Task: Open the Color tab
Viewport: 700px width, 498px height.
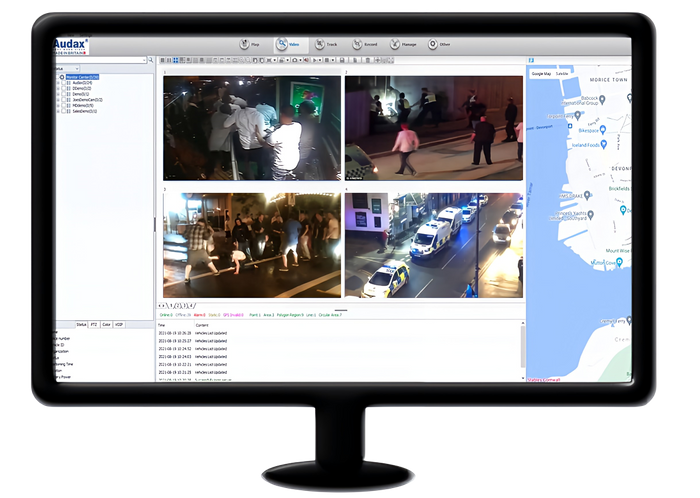Action: [106, 324]
